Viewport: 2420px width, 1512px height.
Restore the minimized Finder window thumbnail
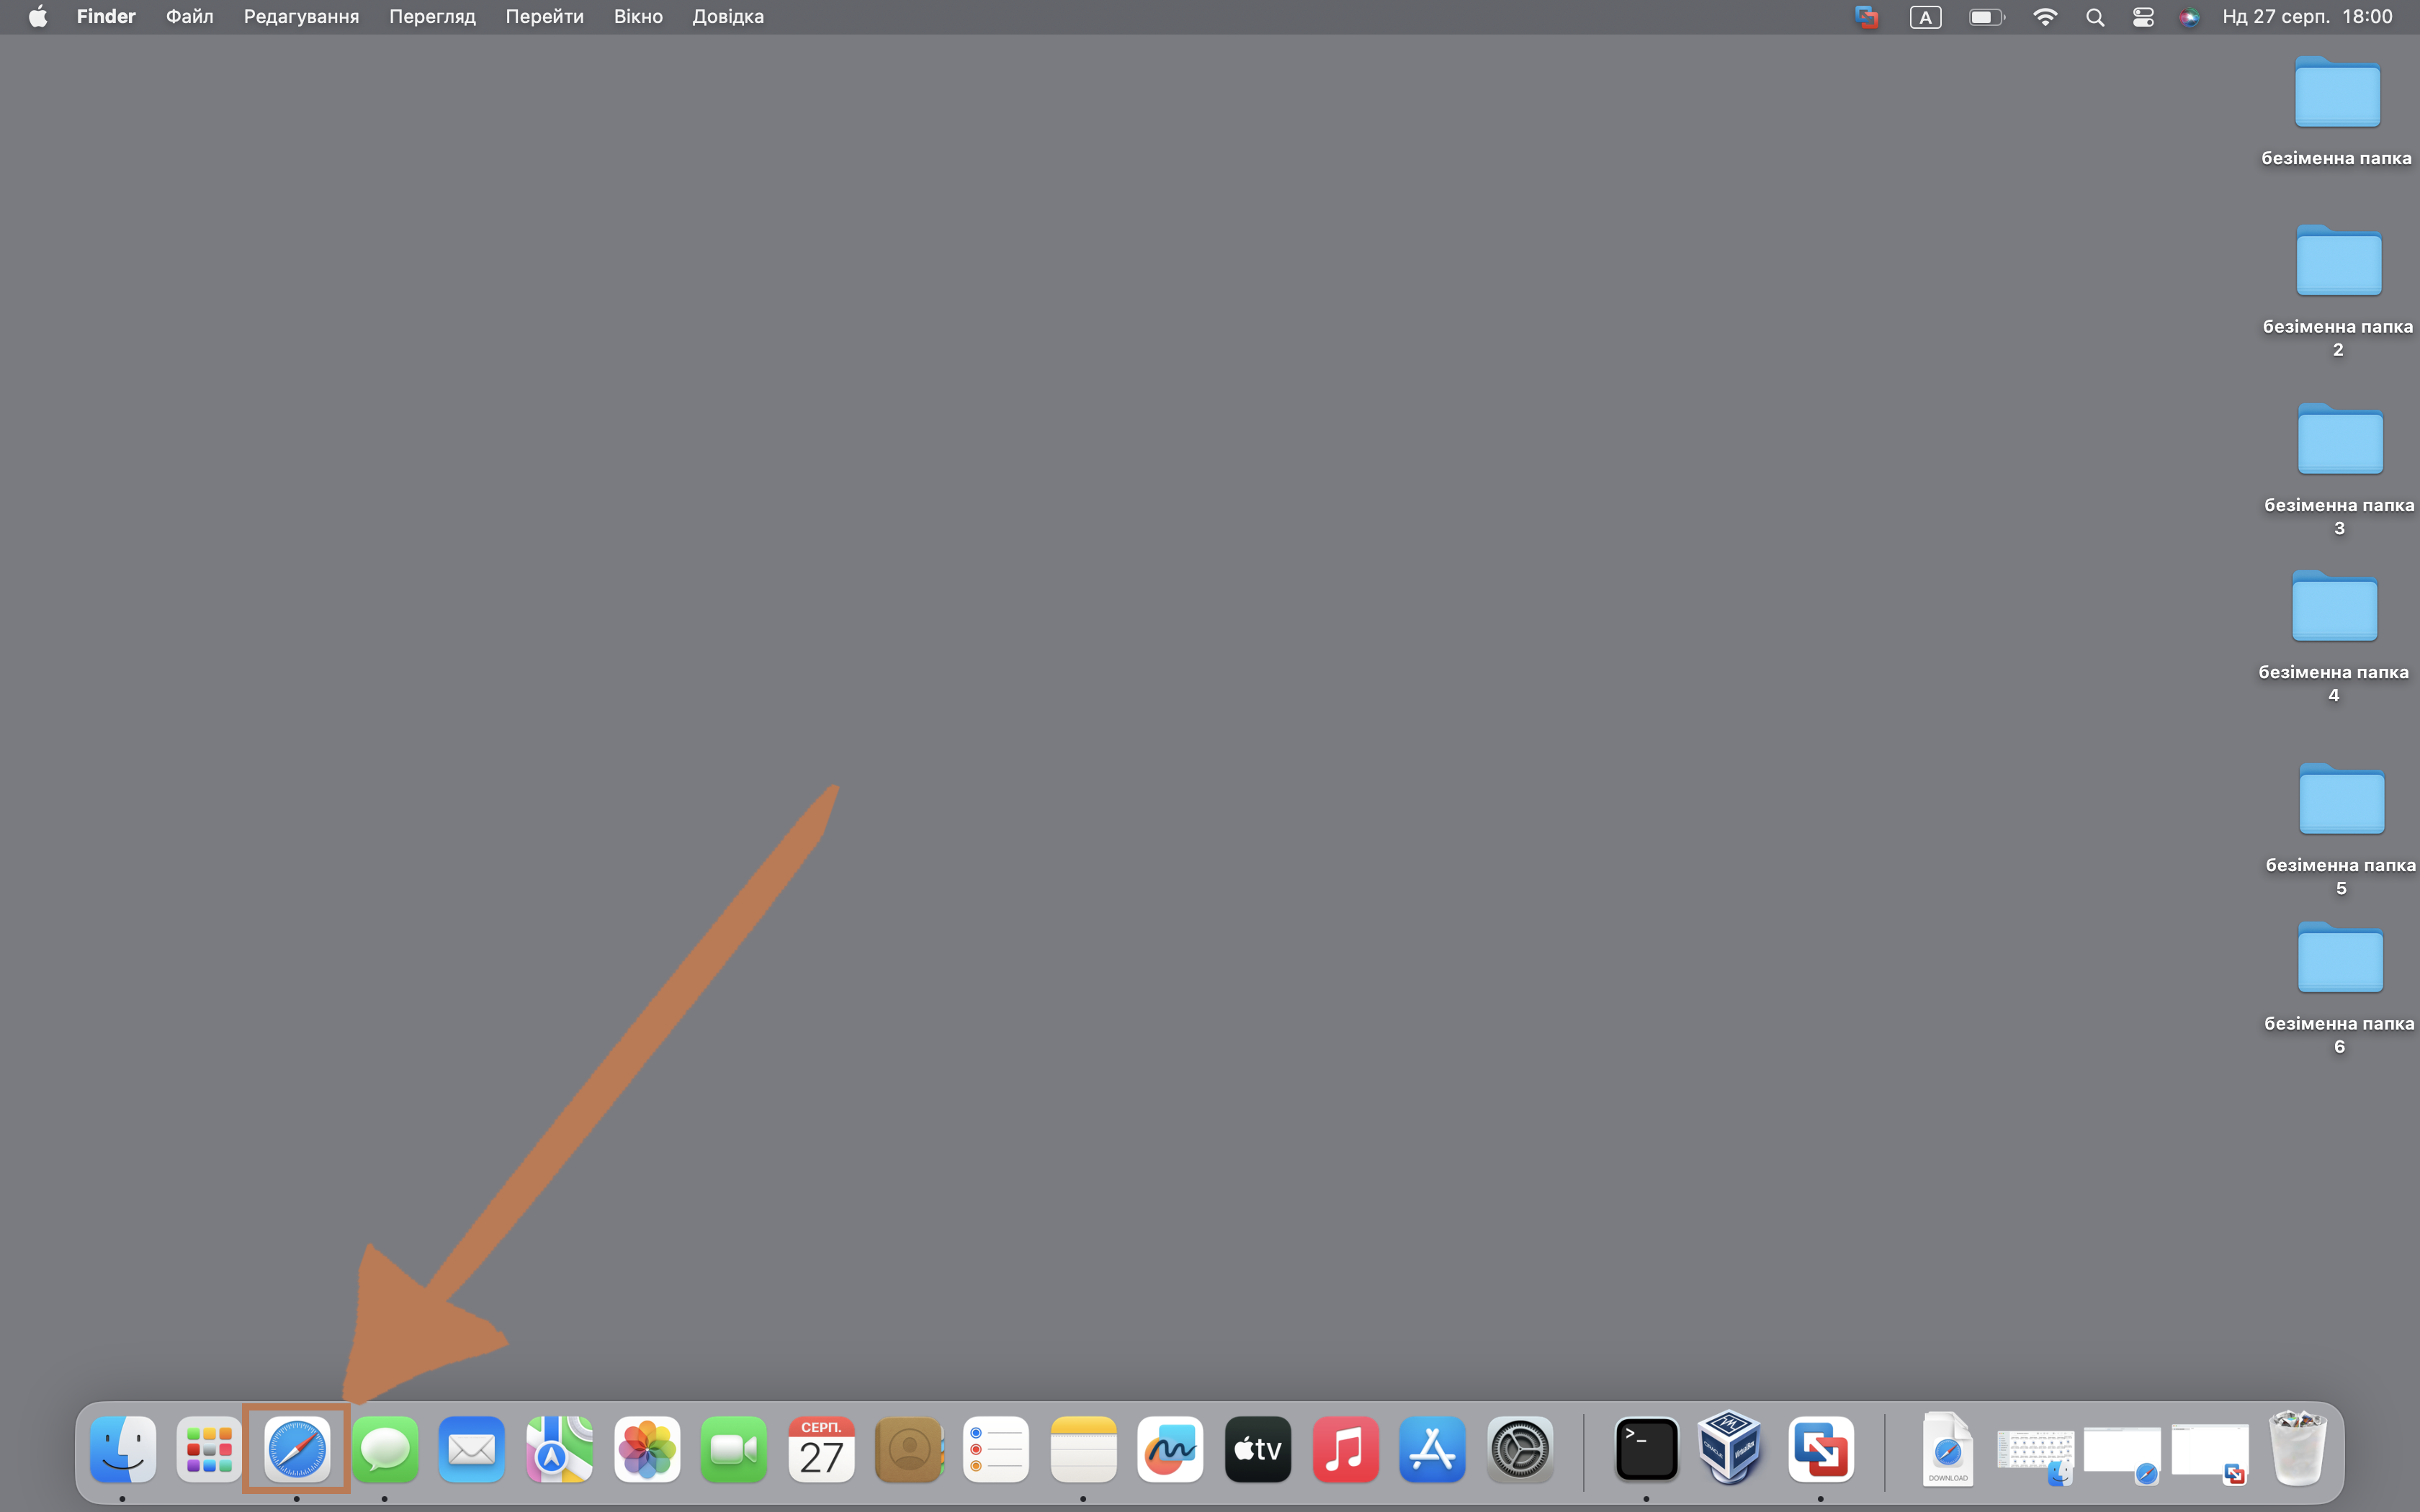(2036, 1457)
